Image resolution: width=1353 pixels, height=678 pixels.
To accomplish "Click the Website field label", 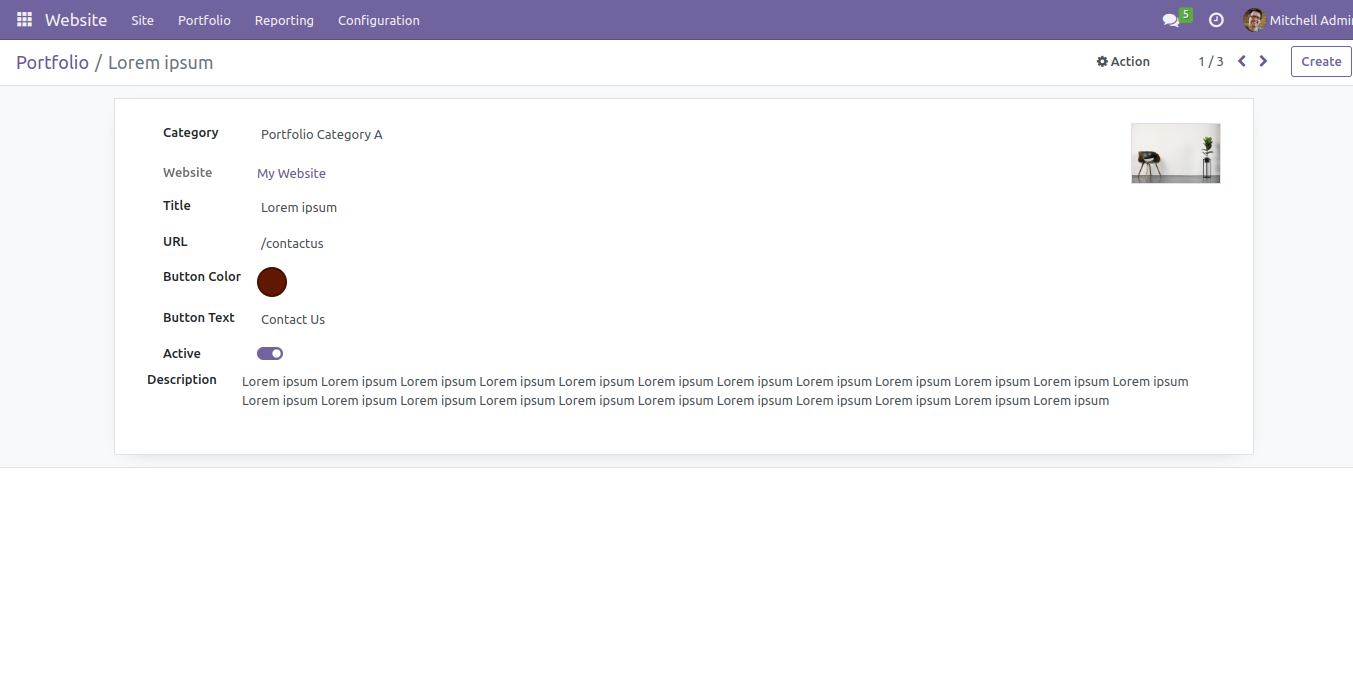I will coord(188,172).
